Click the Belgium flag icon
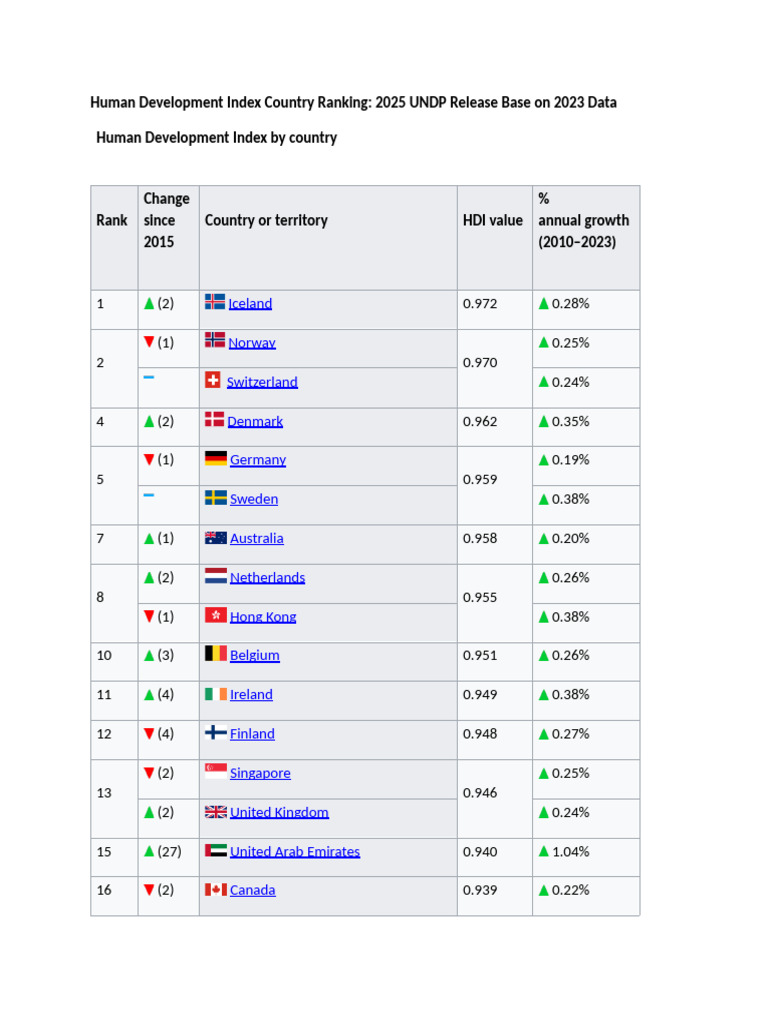The width and height of the screenshot is (768, 1024). tap(216, 654)
